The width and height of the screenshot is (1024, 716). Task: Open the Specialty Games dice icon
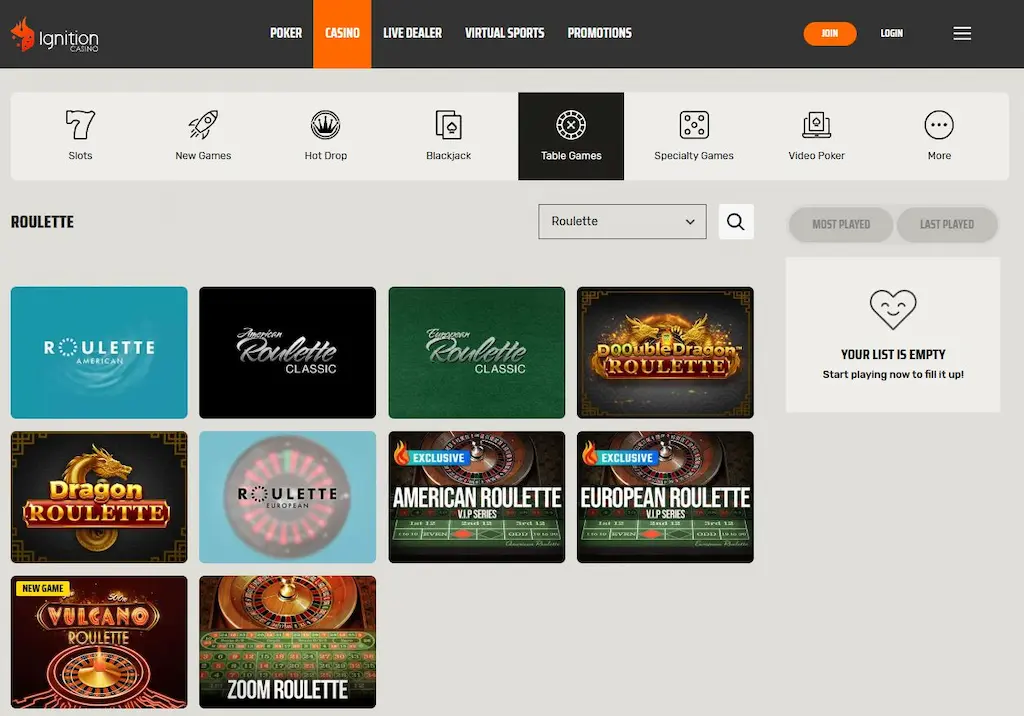(694, 125)
